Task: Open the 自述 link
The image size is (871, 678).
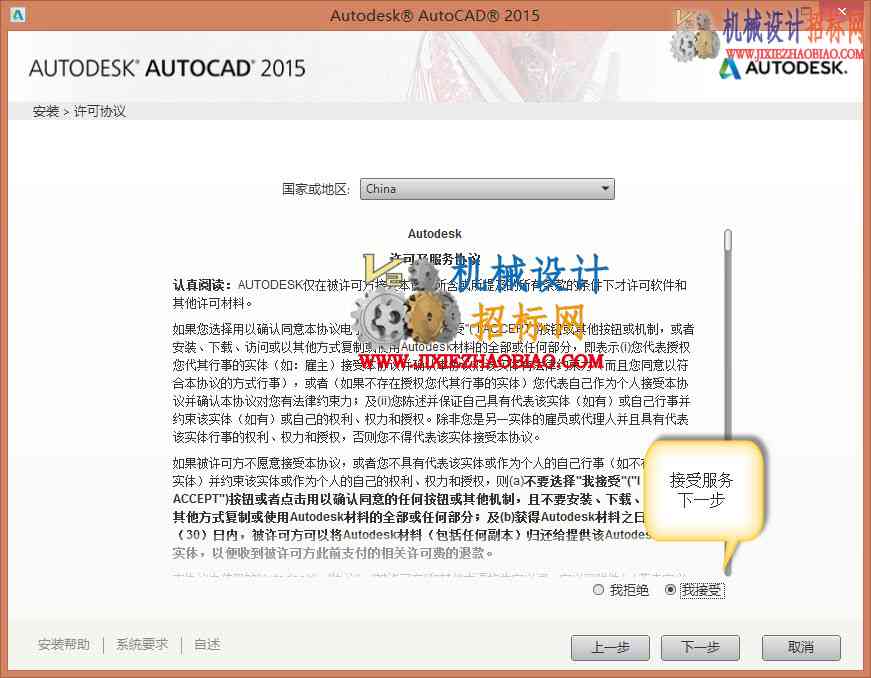Action: (207, 645)
